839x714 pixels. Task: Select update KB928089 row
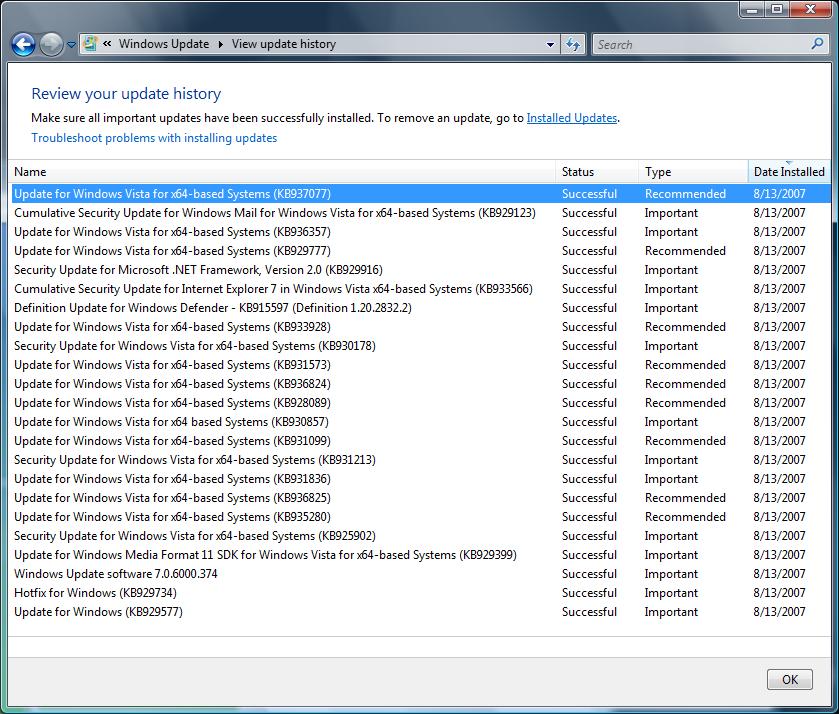421,403
